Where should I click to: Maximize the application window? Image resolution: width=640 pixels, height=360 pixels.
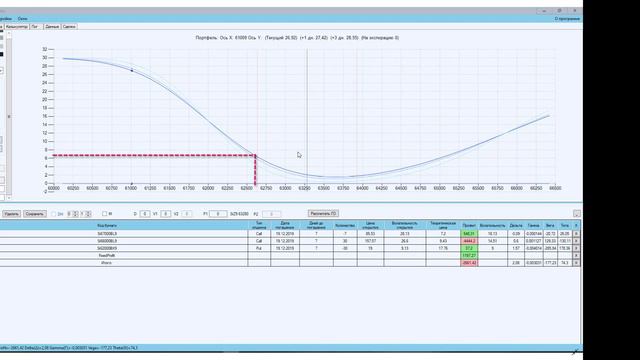tap(560, 11)
